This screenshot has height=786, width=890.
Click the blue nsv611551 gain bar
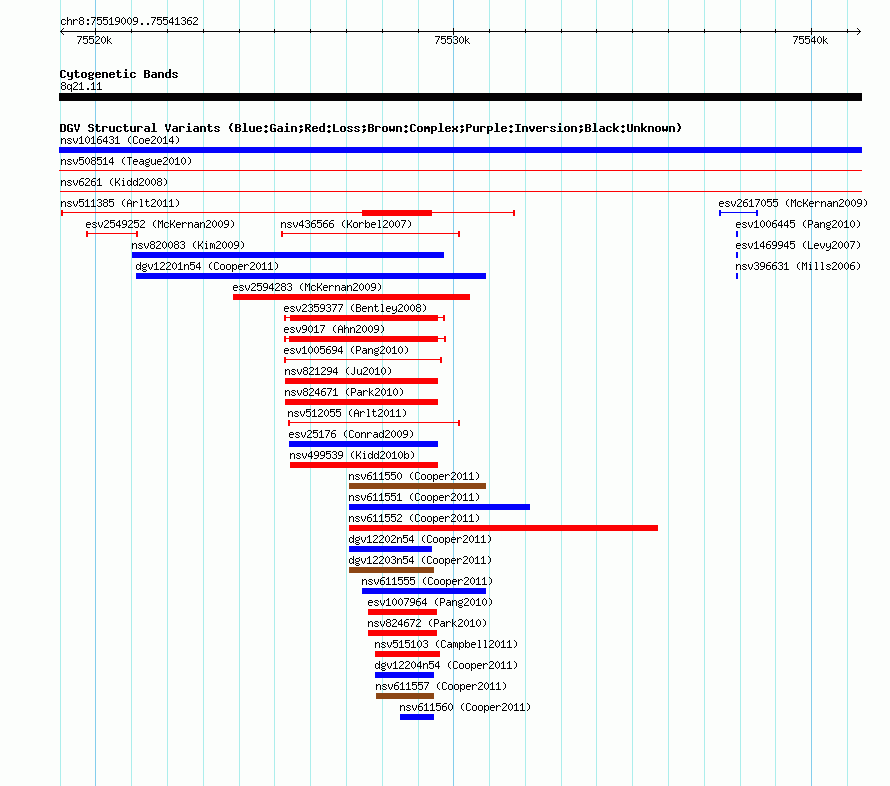tap(439, 507)
